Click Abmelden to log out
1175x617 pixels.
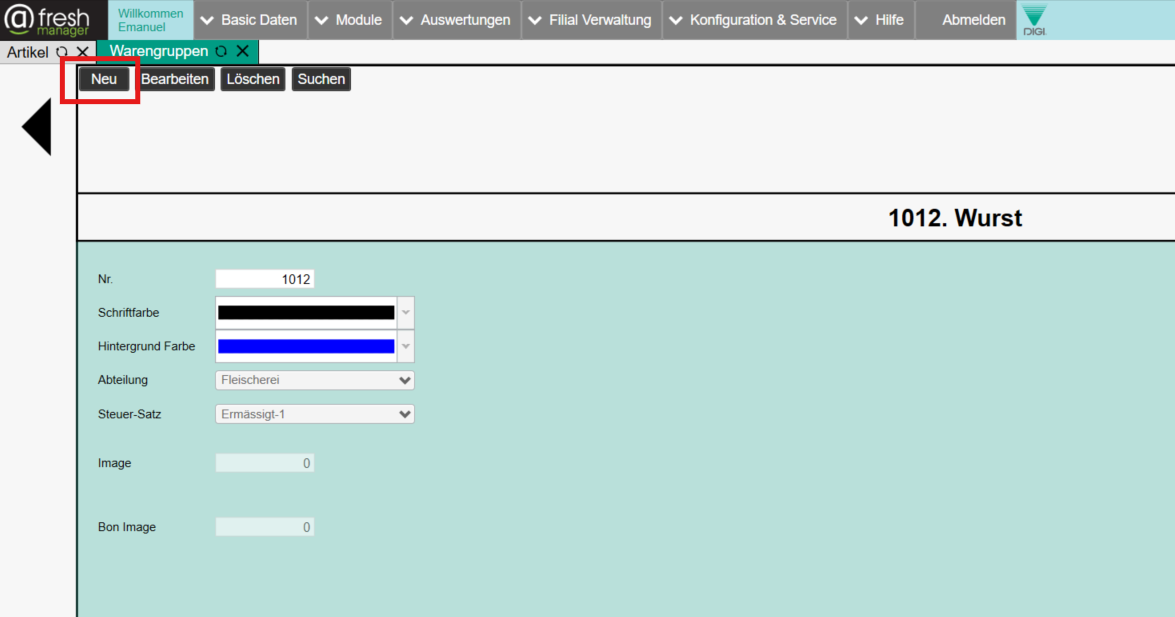[973, 20]
